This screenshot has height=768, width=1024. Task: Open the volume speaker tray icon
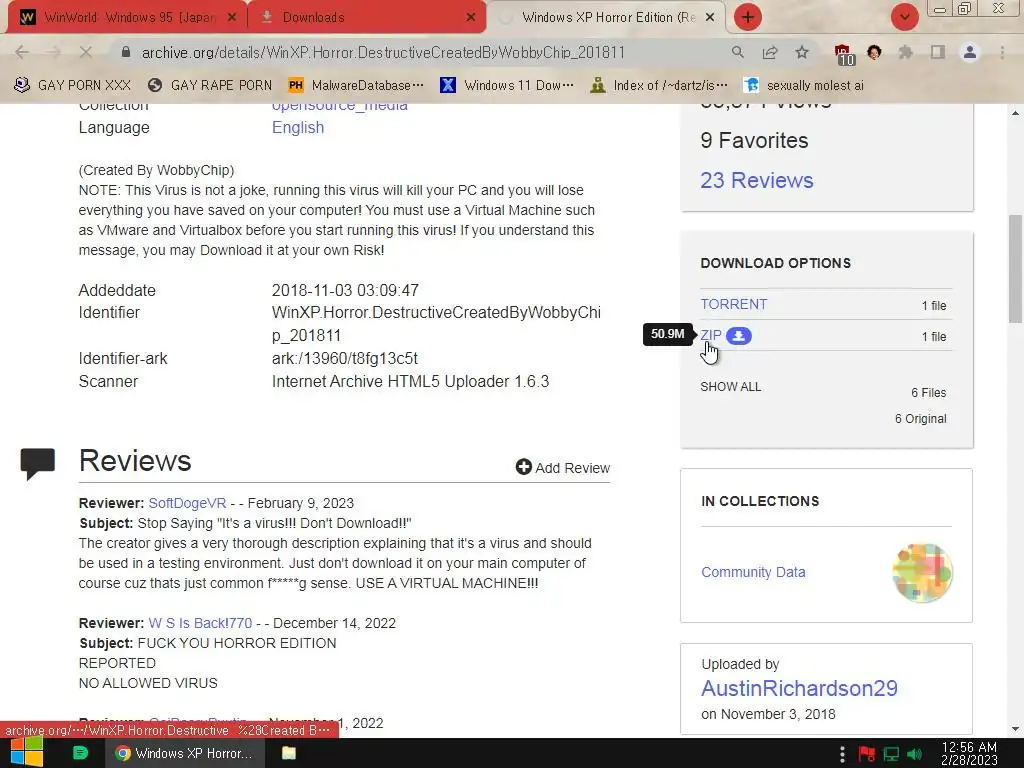915,754
